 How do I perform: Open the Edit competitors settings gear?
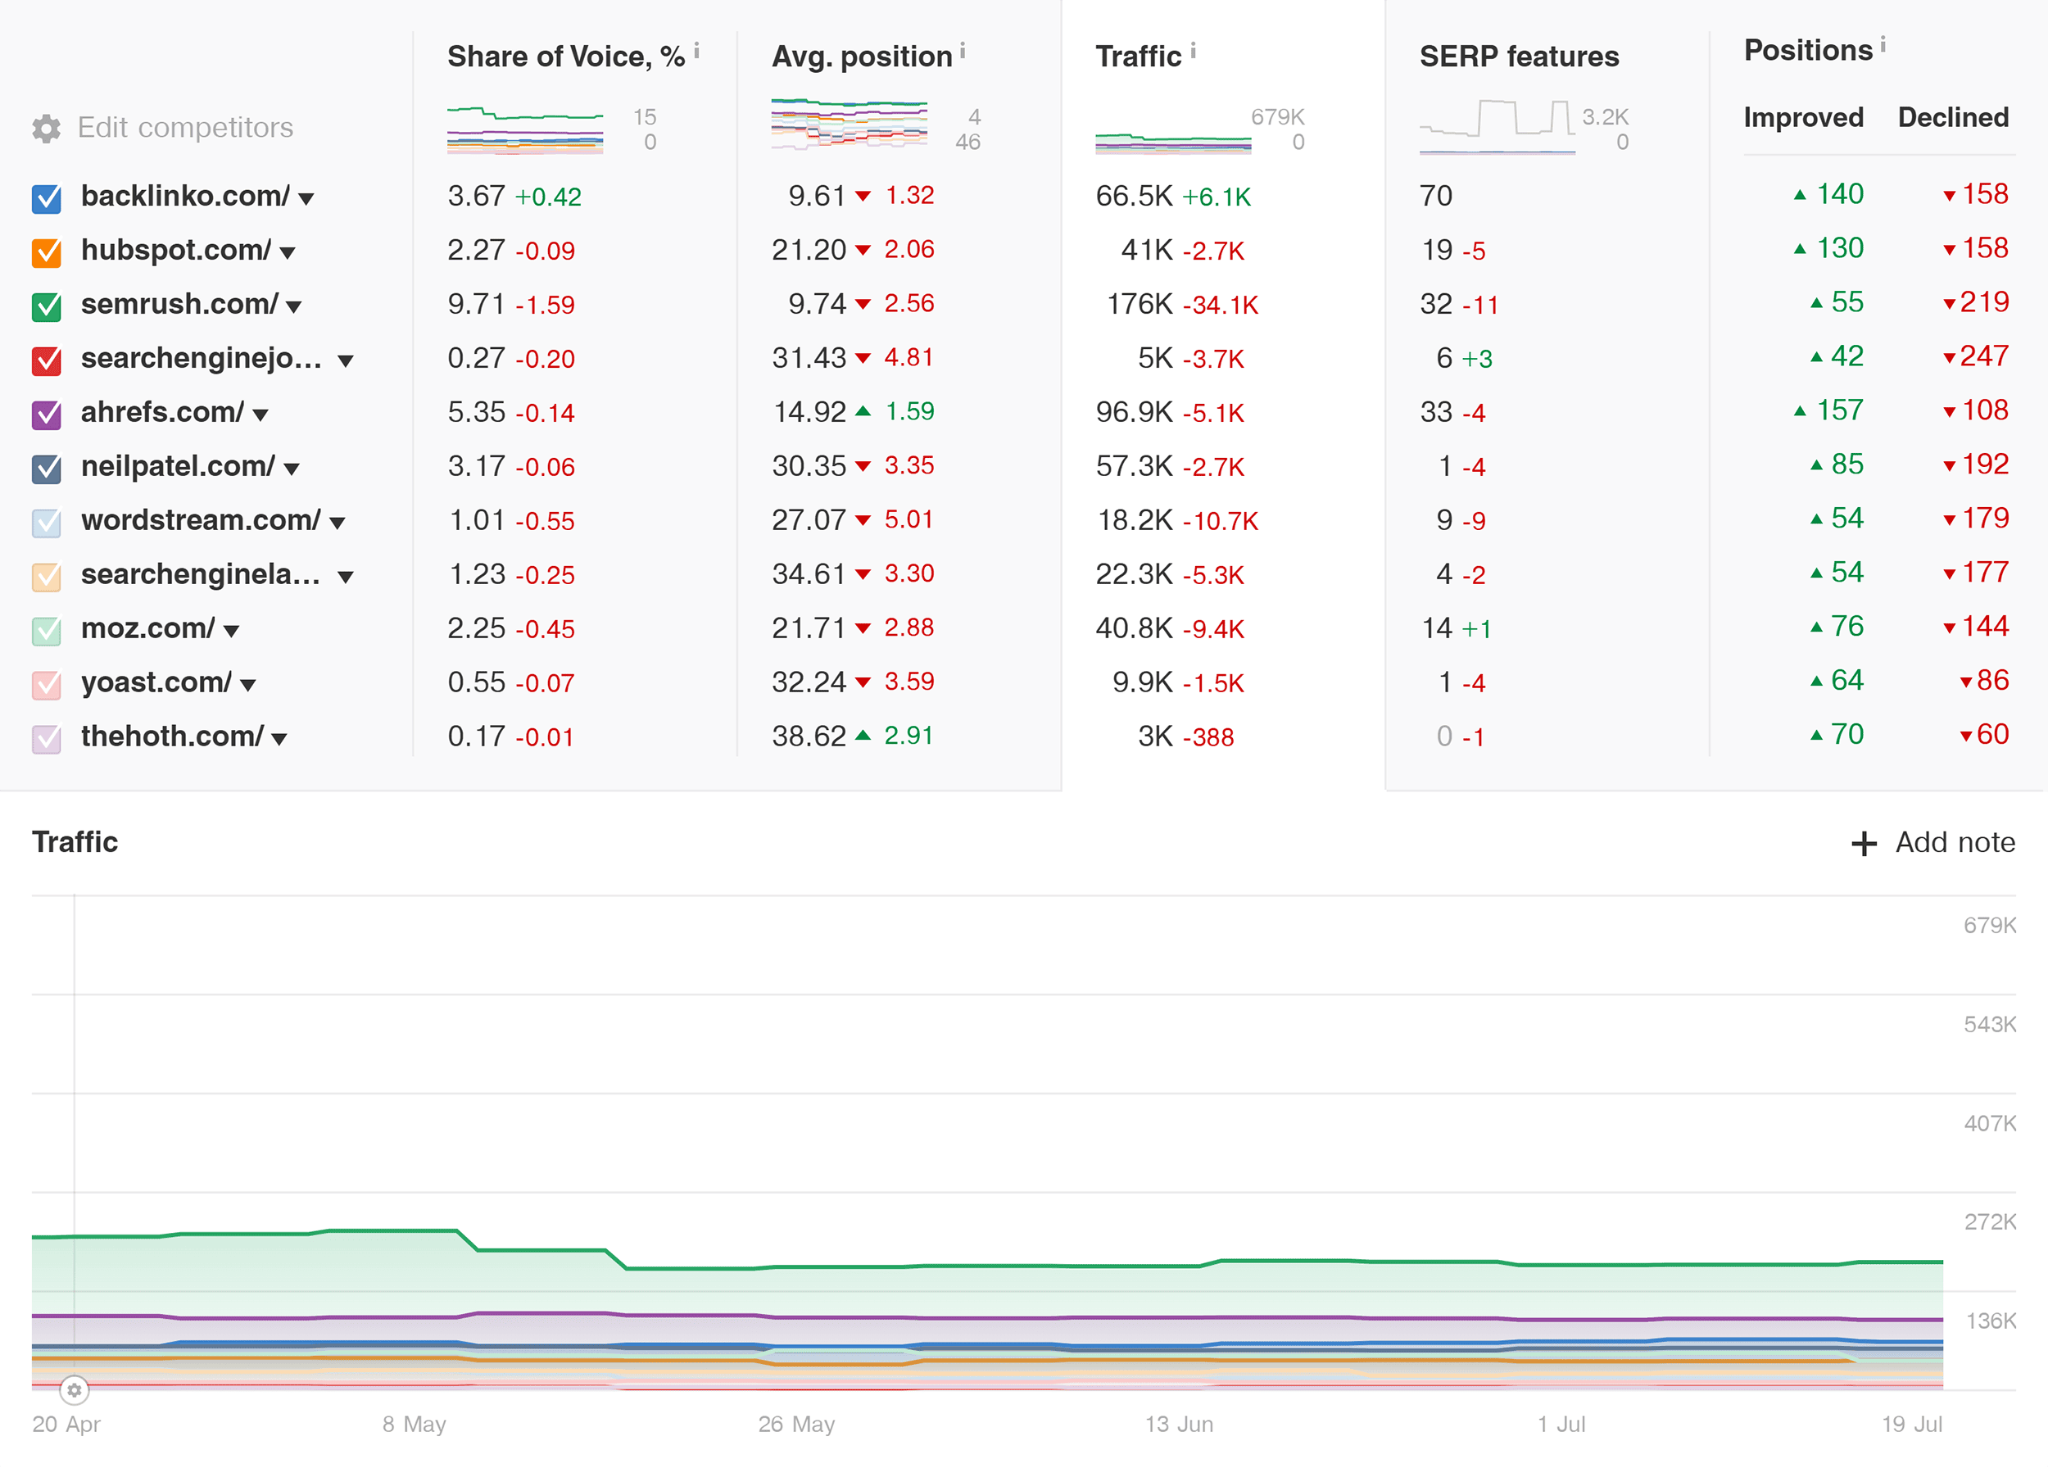click(45, 127)
